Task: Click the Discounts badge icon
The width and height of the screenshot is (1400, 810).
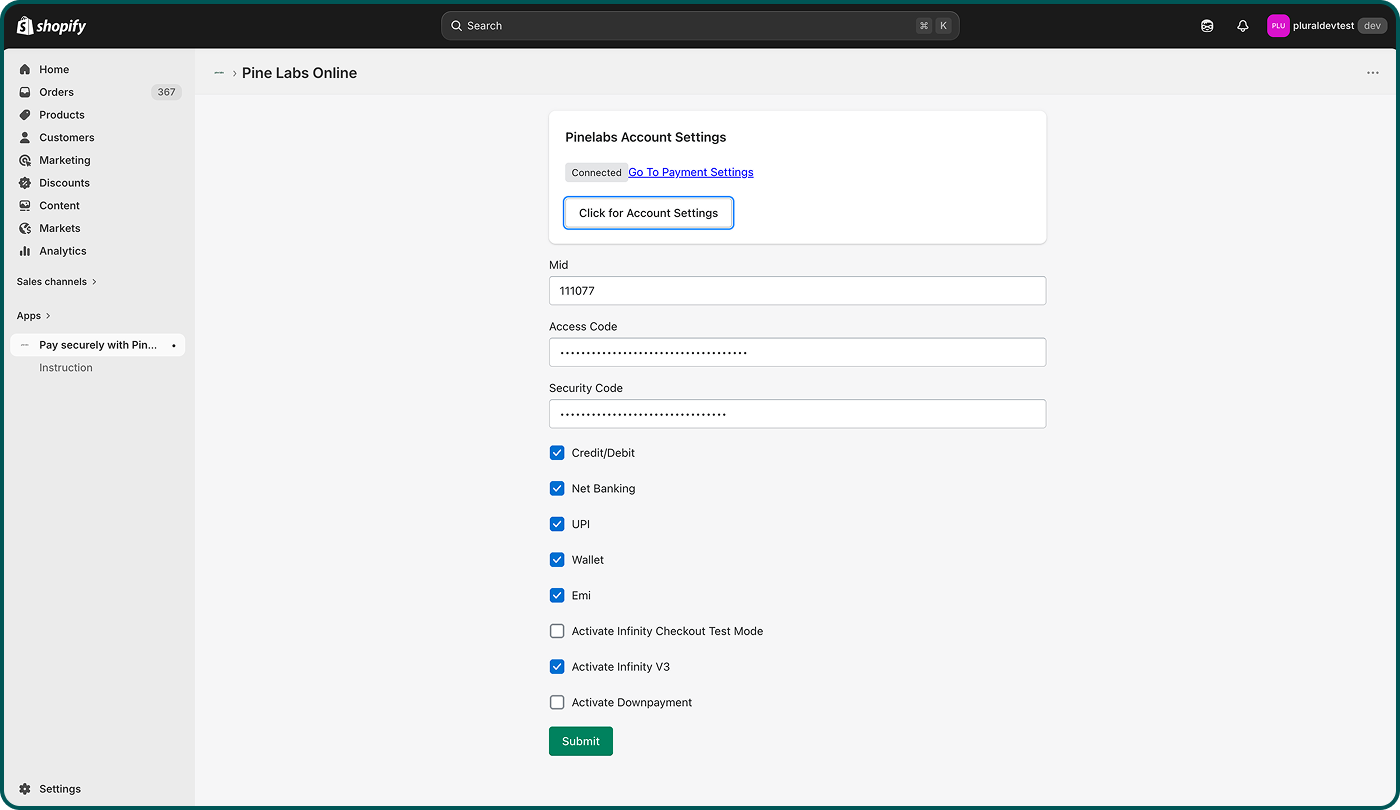Action: (25, 183)
